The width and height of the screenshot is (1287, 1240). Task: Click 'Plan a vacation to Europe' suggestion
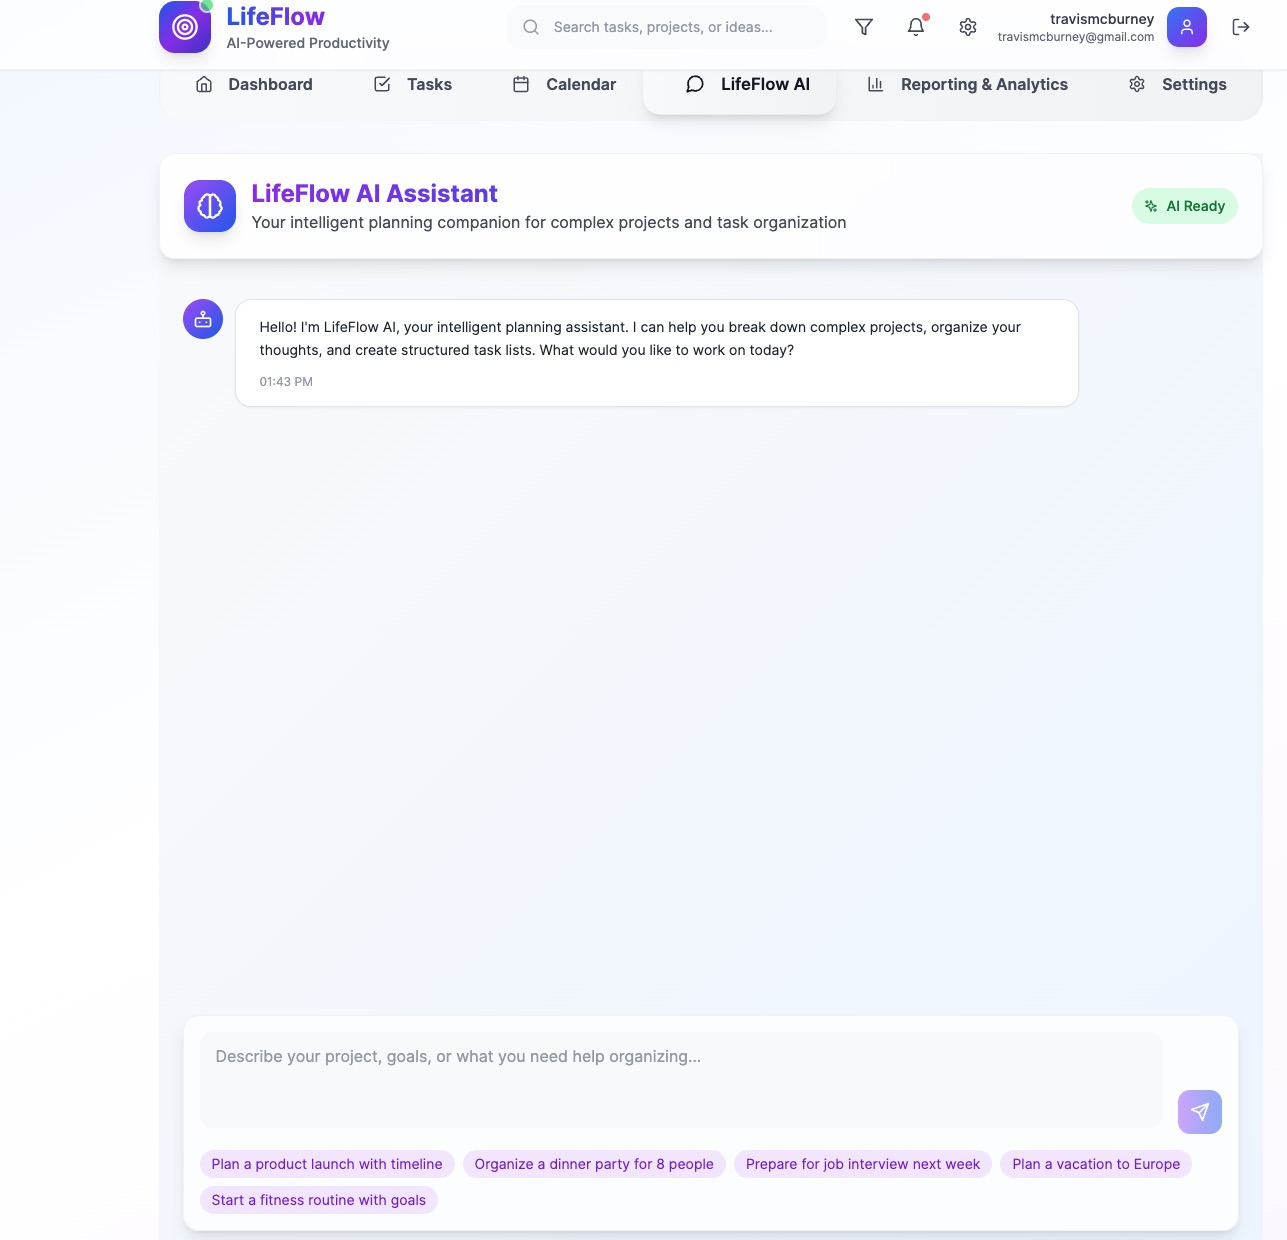pos(1096,1164)
